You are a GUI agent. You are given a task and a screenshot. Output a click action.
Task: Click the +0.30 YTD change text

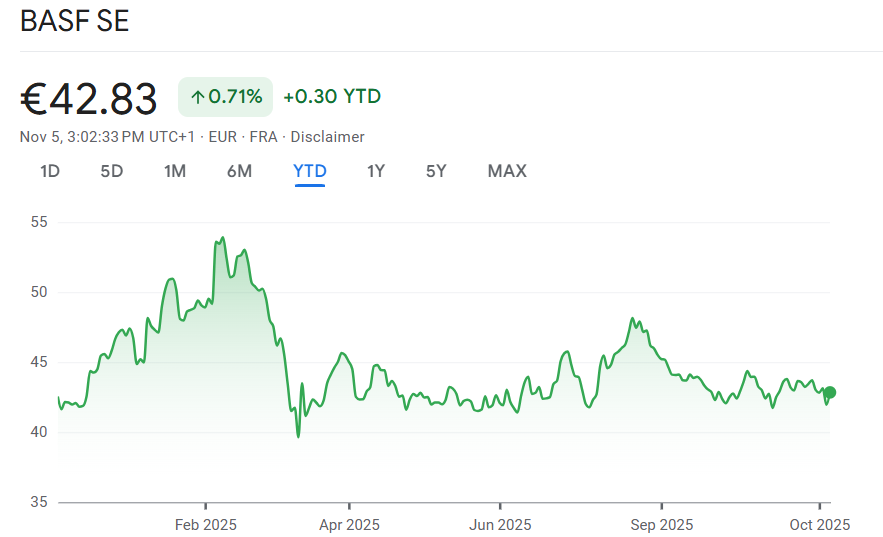point(332,97)
